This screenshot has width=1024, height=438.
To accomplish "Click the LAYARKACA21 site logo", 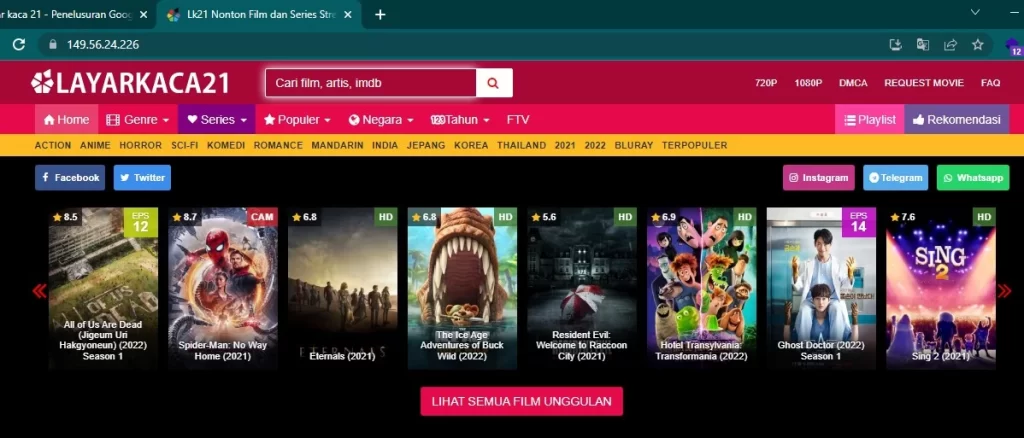I will click(131, 82).
